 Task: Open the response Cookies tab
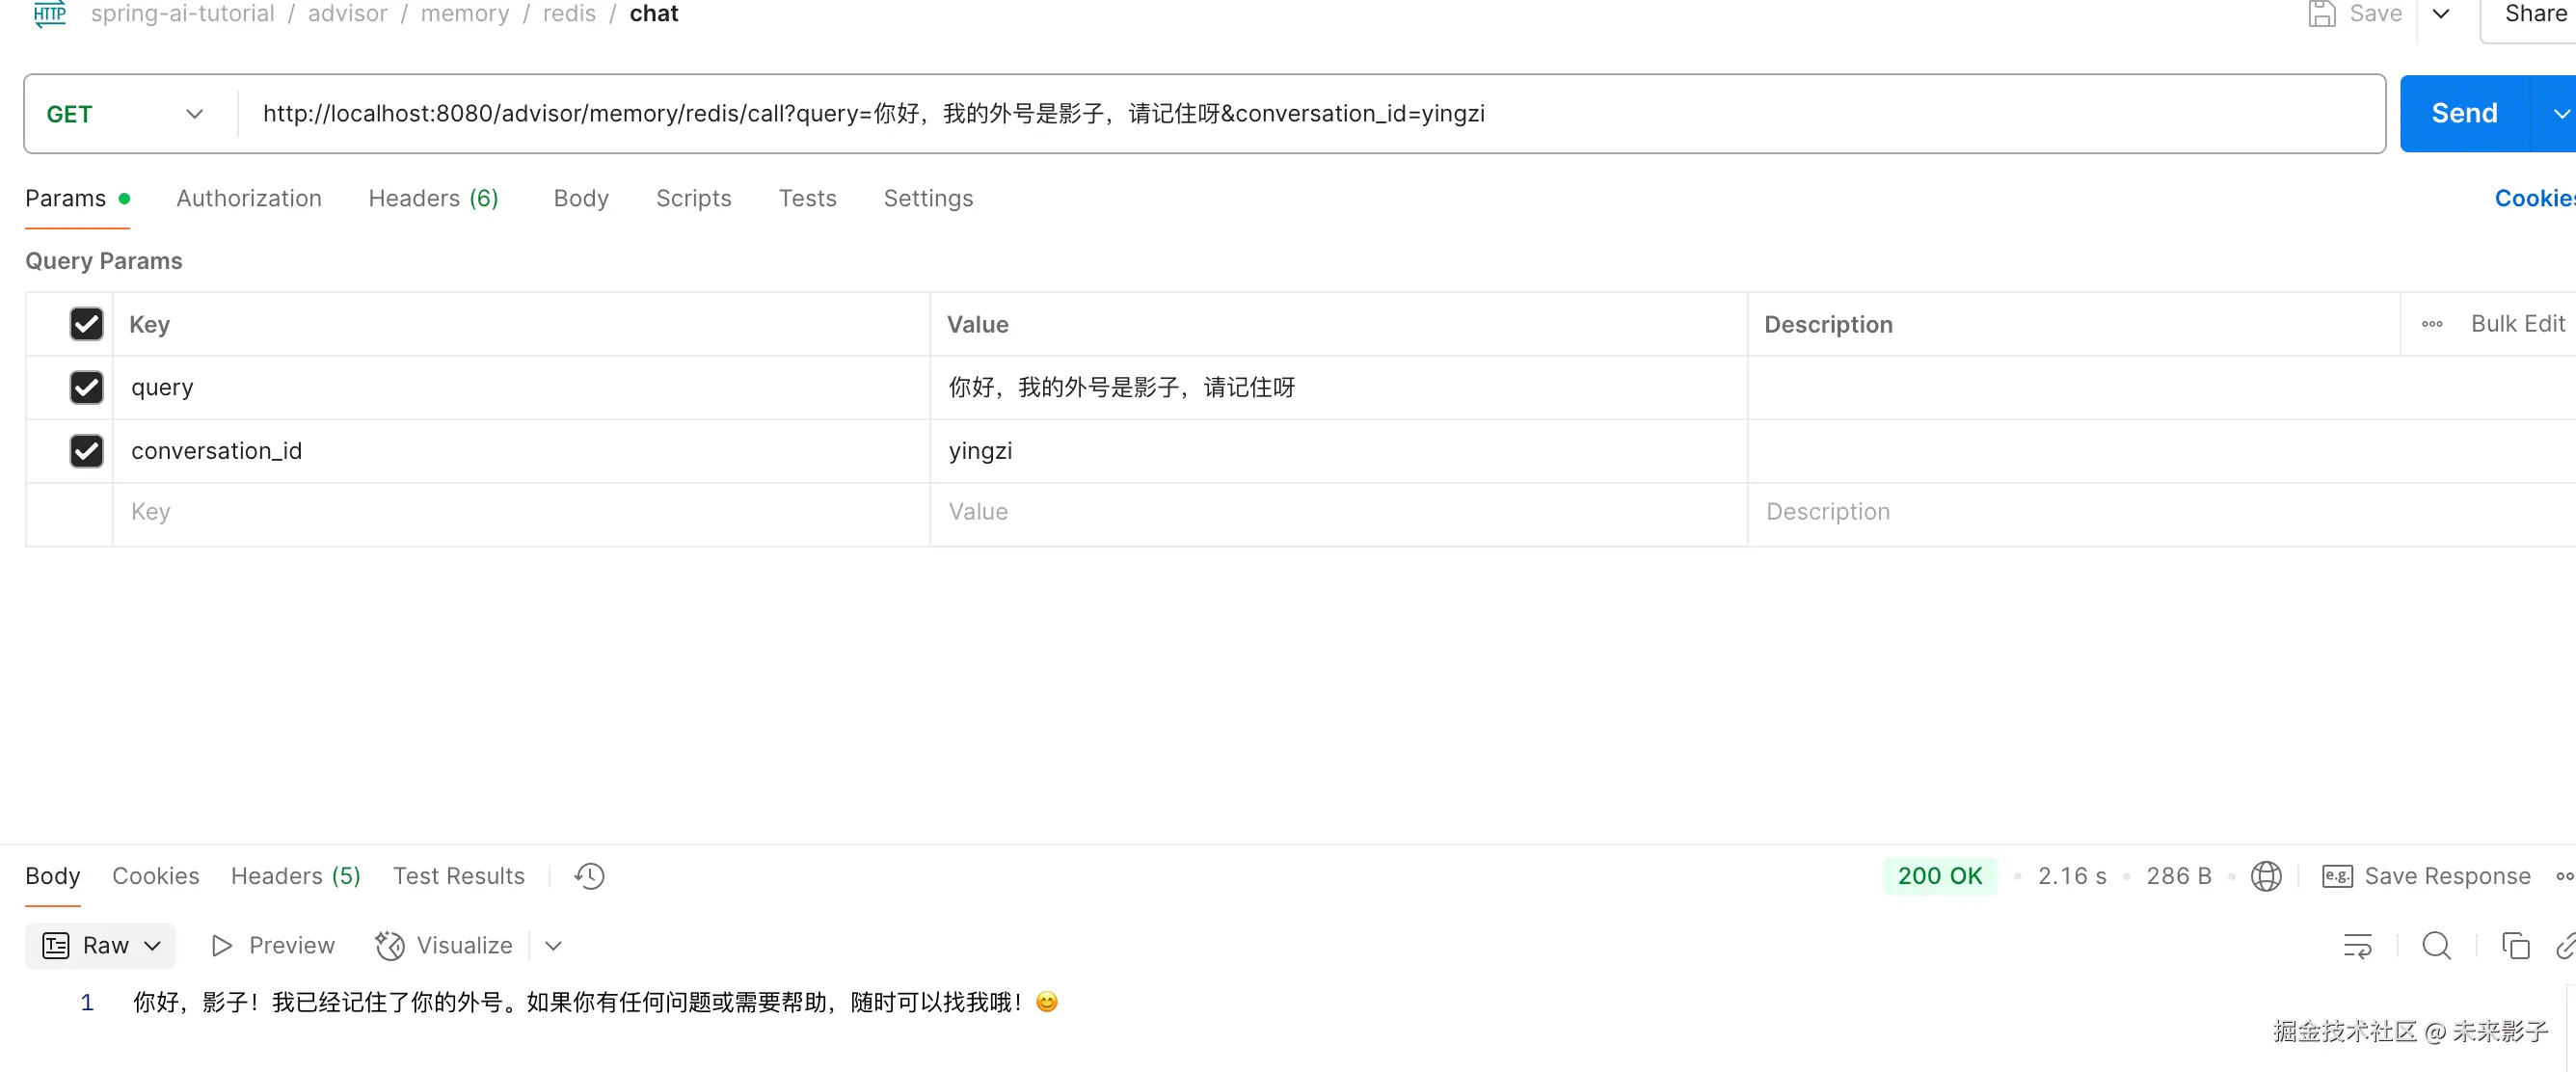point(155,876)
